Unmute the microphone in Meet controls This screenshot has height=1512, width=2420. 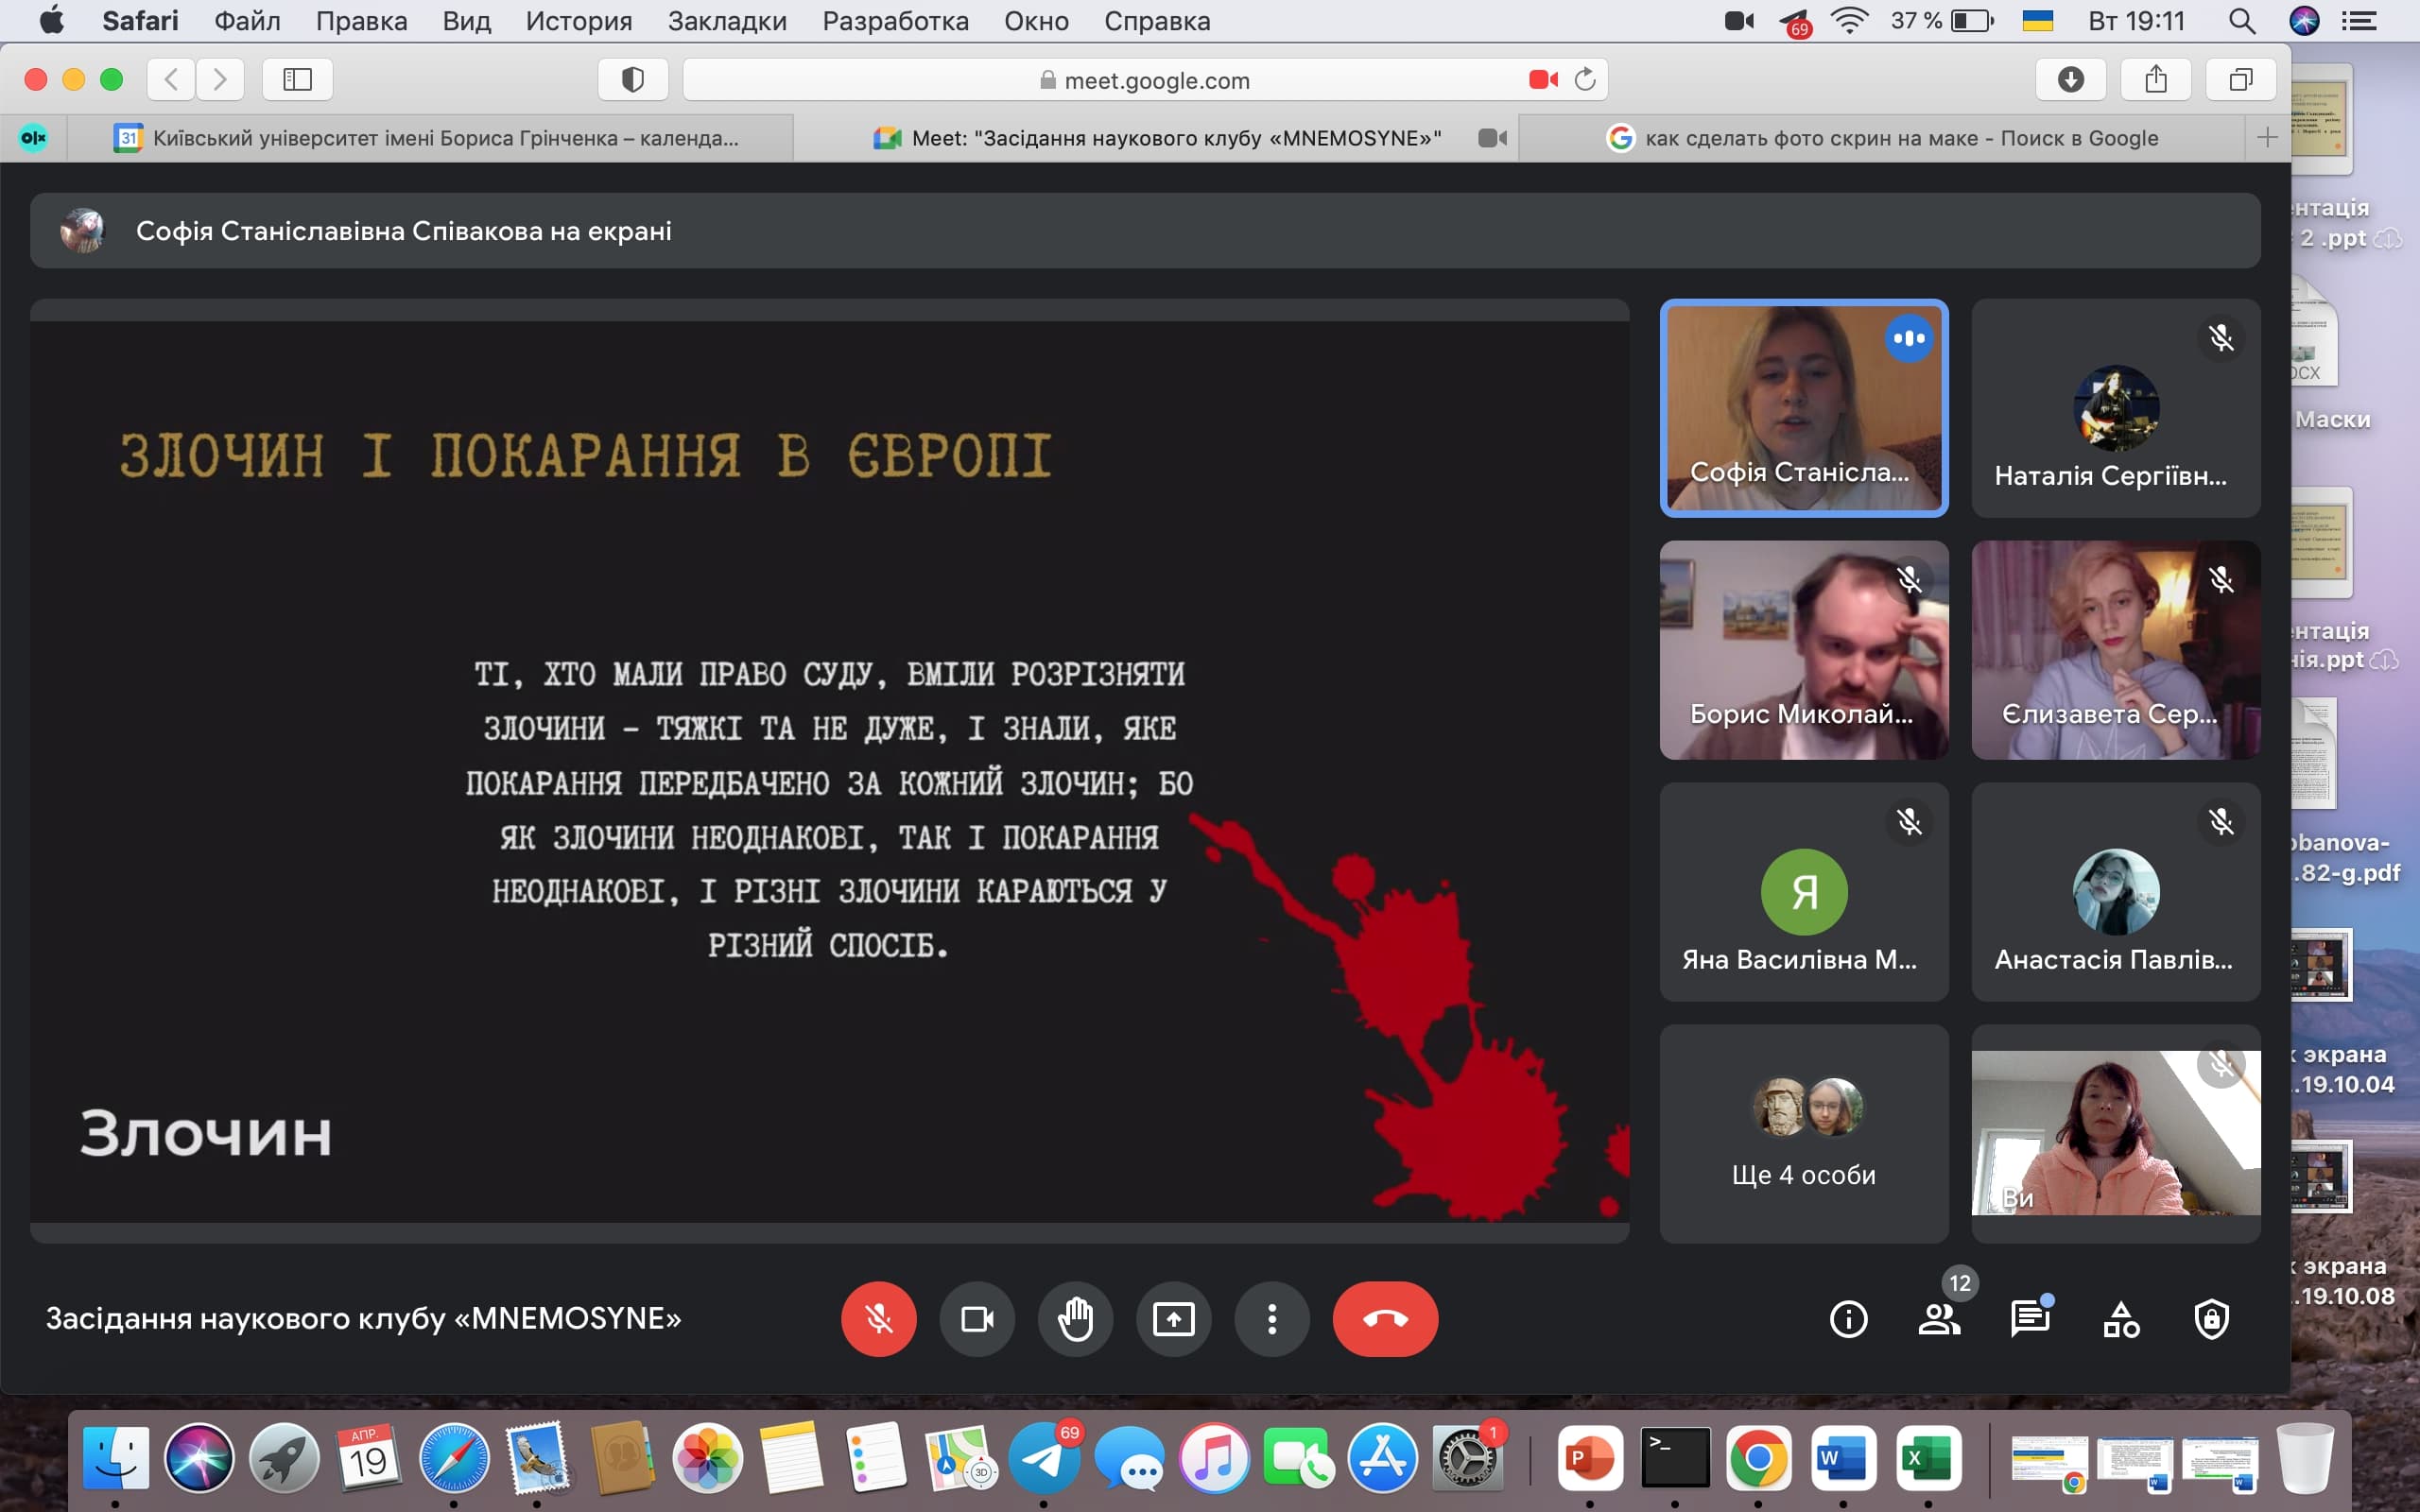click(878, 1319)
